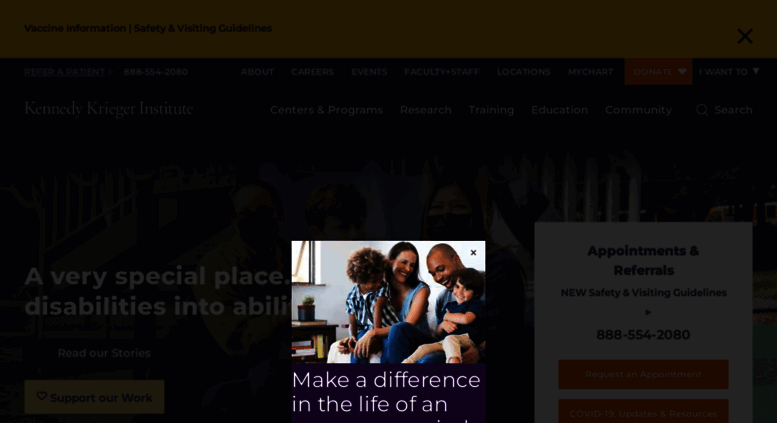This screenshot has width=777, height=423.
Task: Open the Research menu
Action: pos(426,110)
